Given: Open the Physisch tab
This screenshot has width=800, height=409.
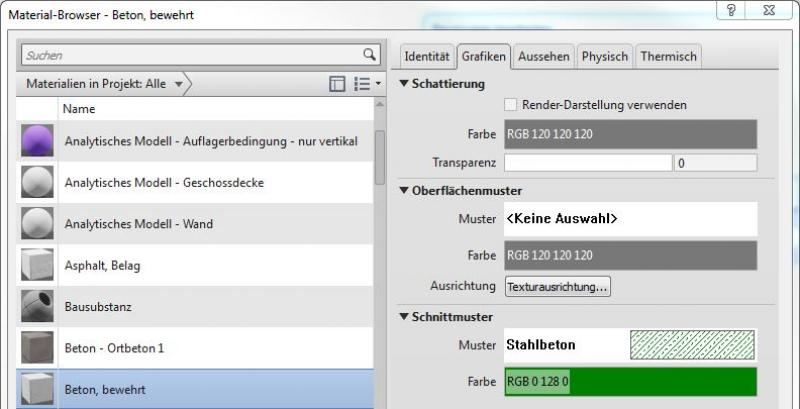Looking at the screenshot, I should coord(604,57).
